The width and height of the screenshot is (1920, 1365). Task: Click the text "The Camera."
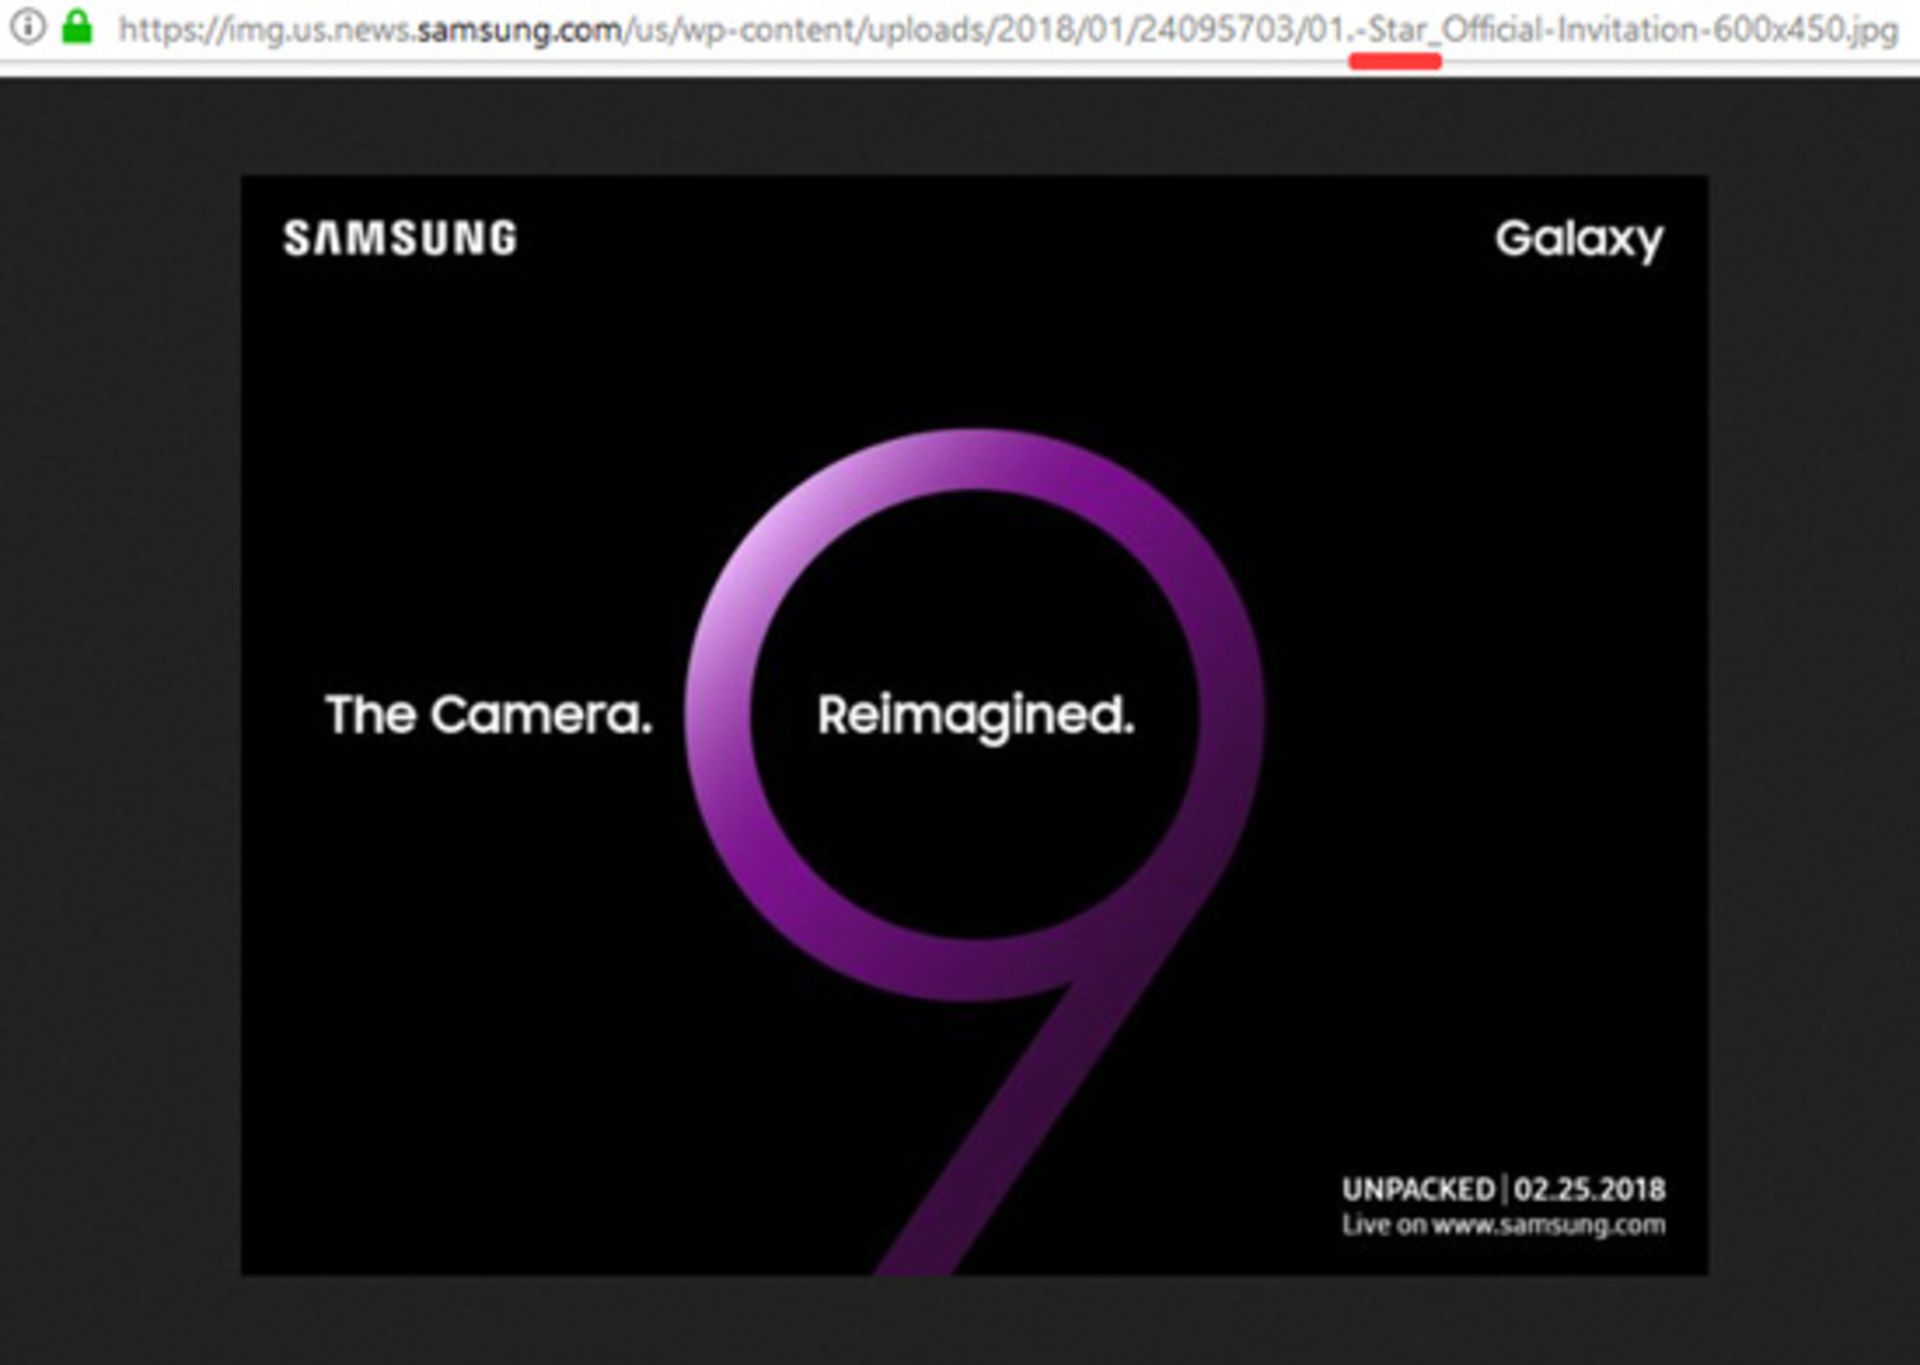[x=489, y=715]
